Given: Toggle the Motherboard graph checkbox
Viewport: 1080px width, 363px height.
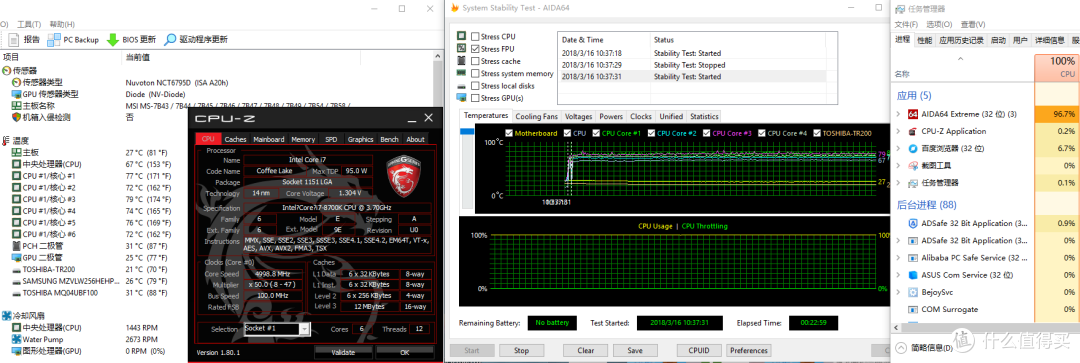Looking at the screenshot, I should click(509, 133).
